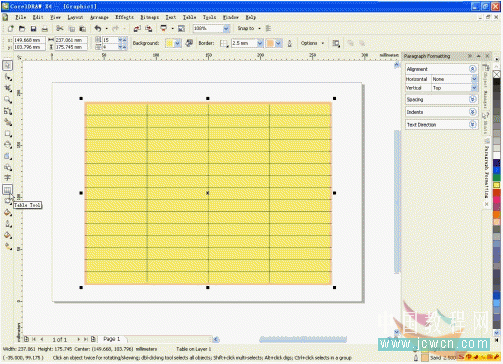Click the x position field

[x=29, y=40]
